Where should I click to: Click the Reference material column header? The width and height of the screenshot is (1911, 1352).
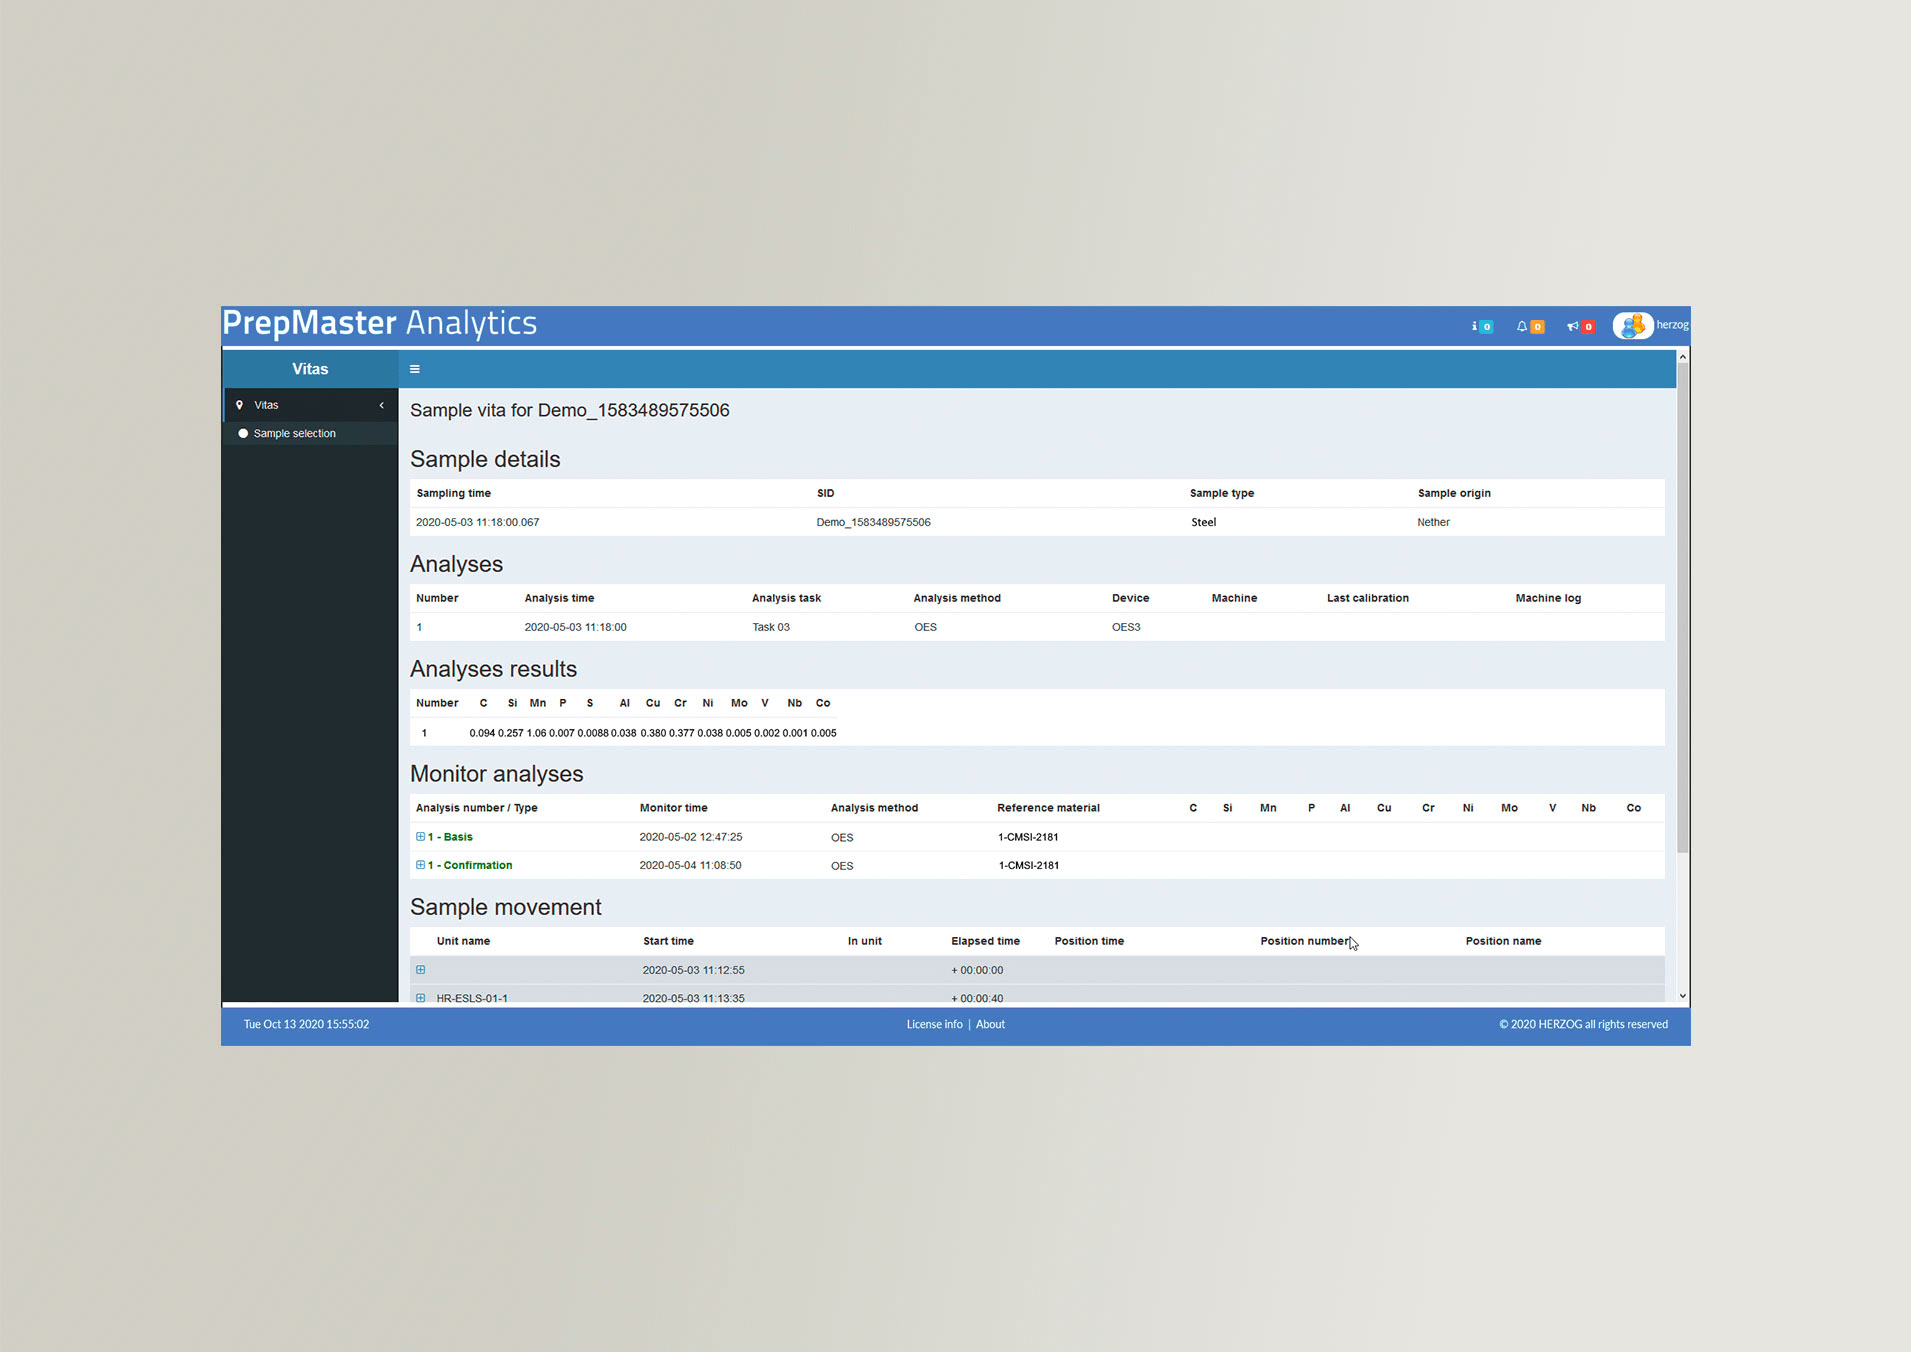1048,808
